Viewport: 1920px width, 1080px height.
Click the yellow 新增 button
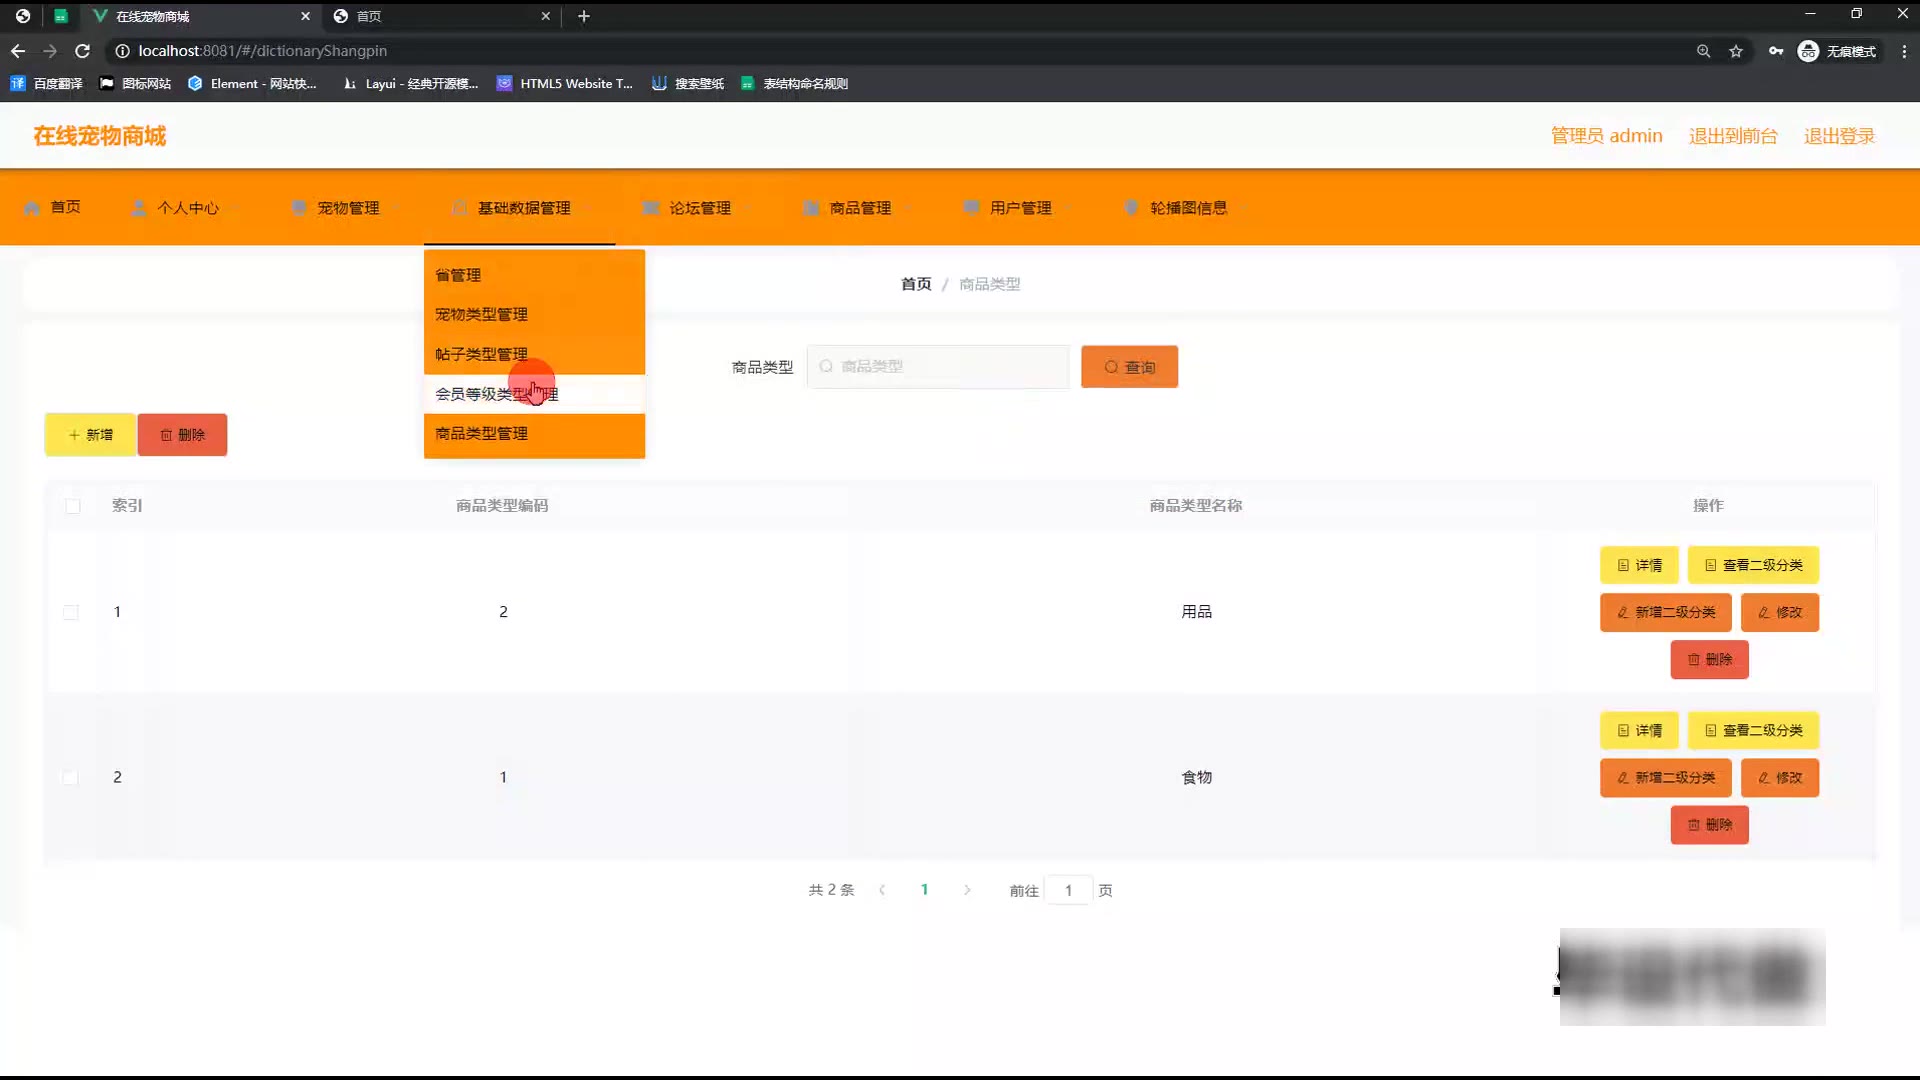(90, 435)
